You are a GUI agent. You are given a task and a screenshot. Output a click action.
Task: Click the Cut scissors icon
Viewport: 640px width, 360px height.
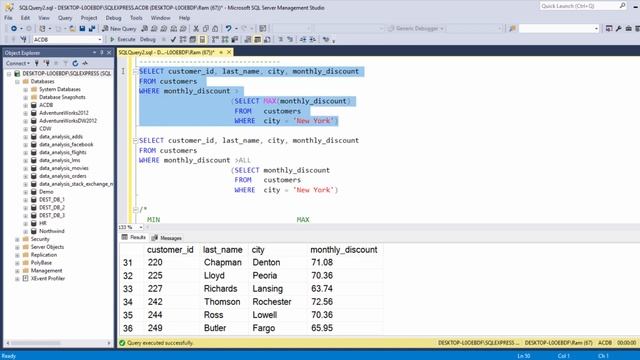[196, 29]
